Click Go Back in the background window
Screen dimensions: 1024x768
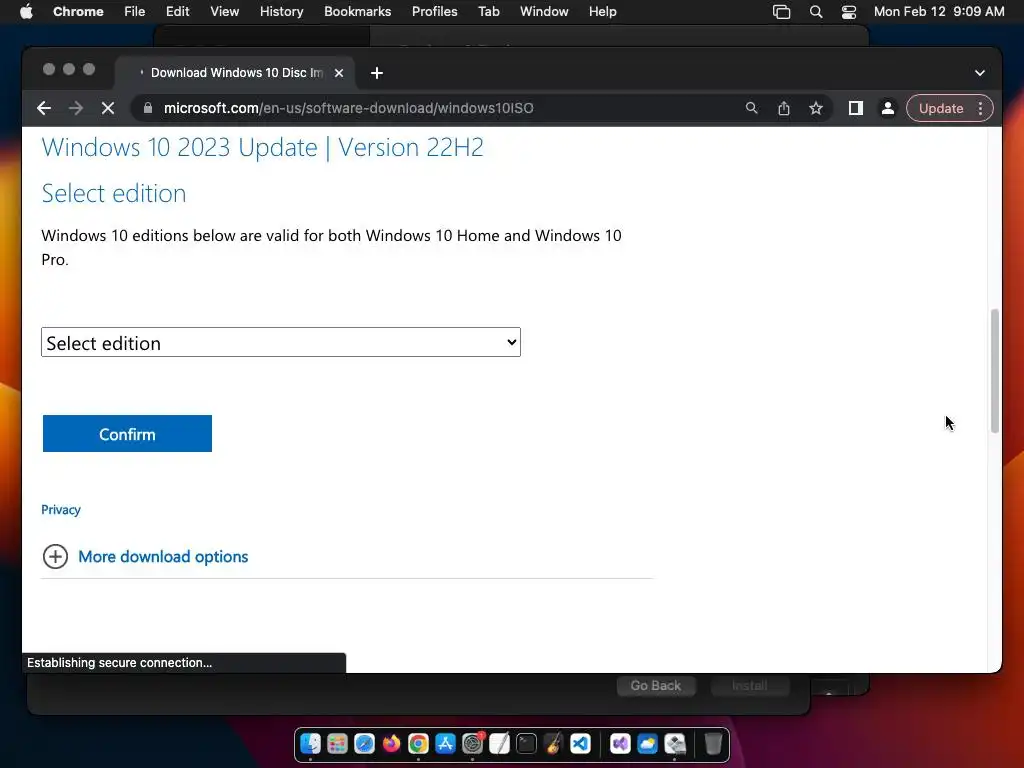click(x=656, y=686)
